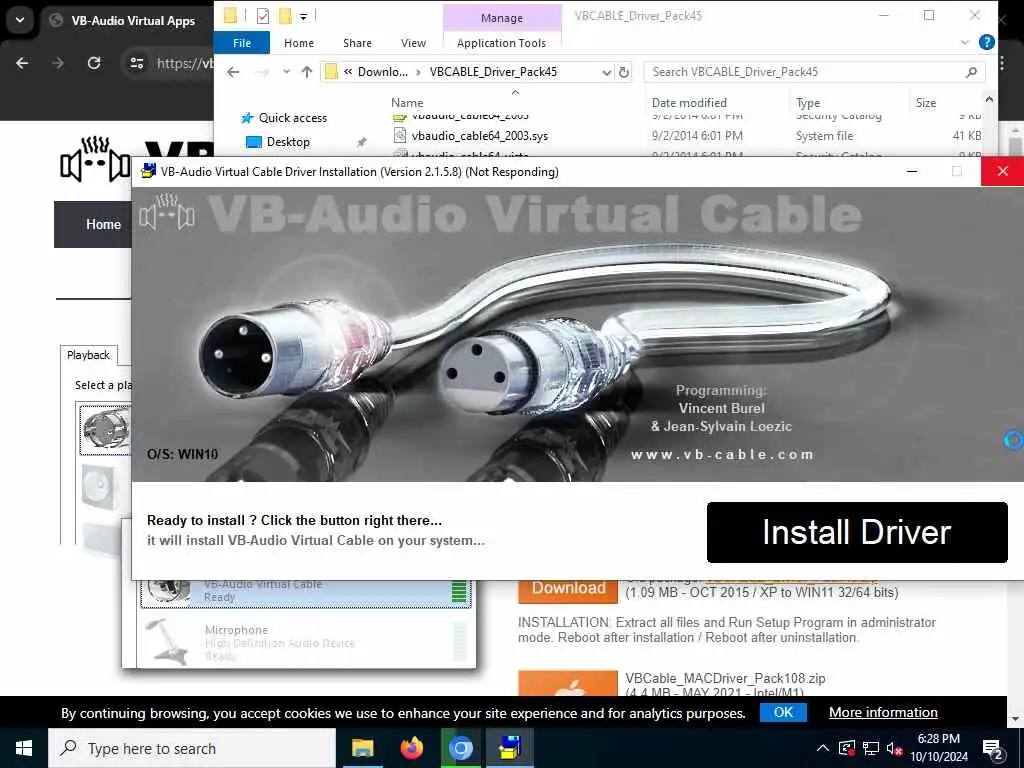Click the www.vb-cable.com text in installer
The width and height of the screenshot is (1024, 768).
[x=722, y=455]
